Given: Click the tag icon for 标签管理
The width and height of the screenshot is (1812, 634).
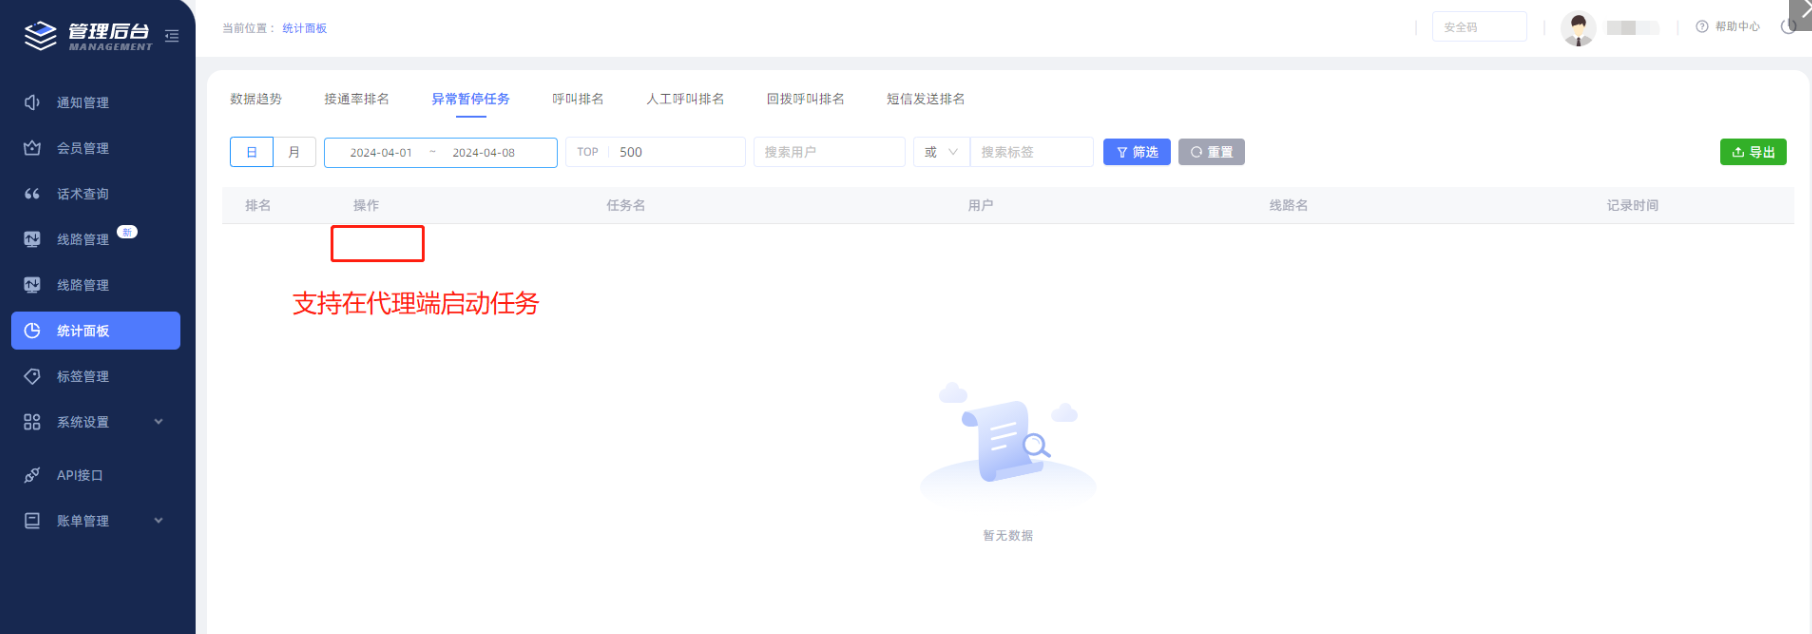Looking at the screenshot, I should (x=32, y=376).
